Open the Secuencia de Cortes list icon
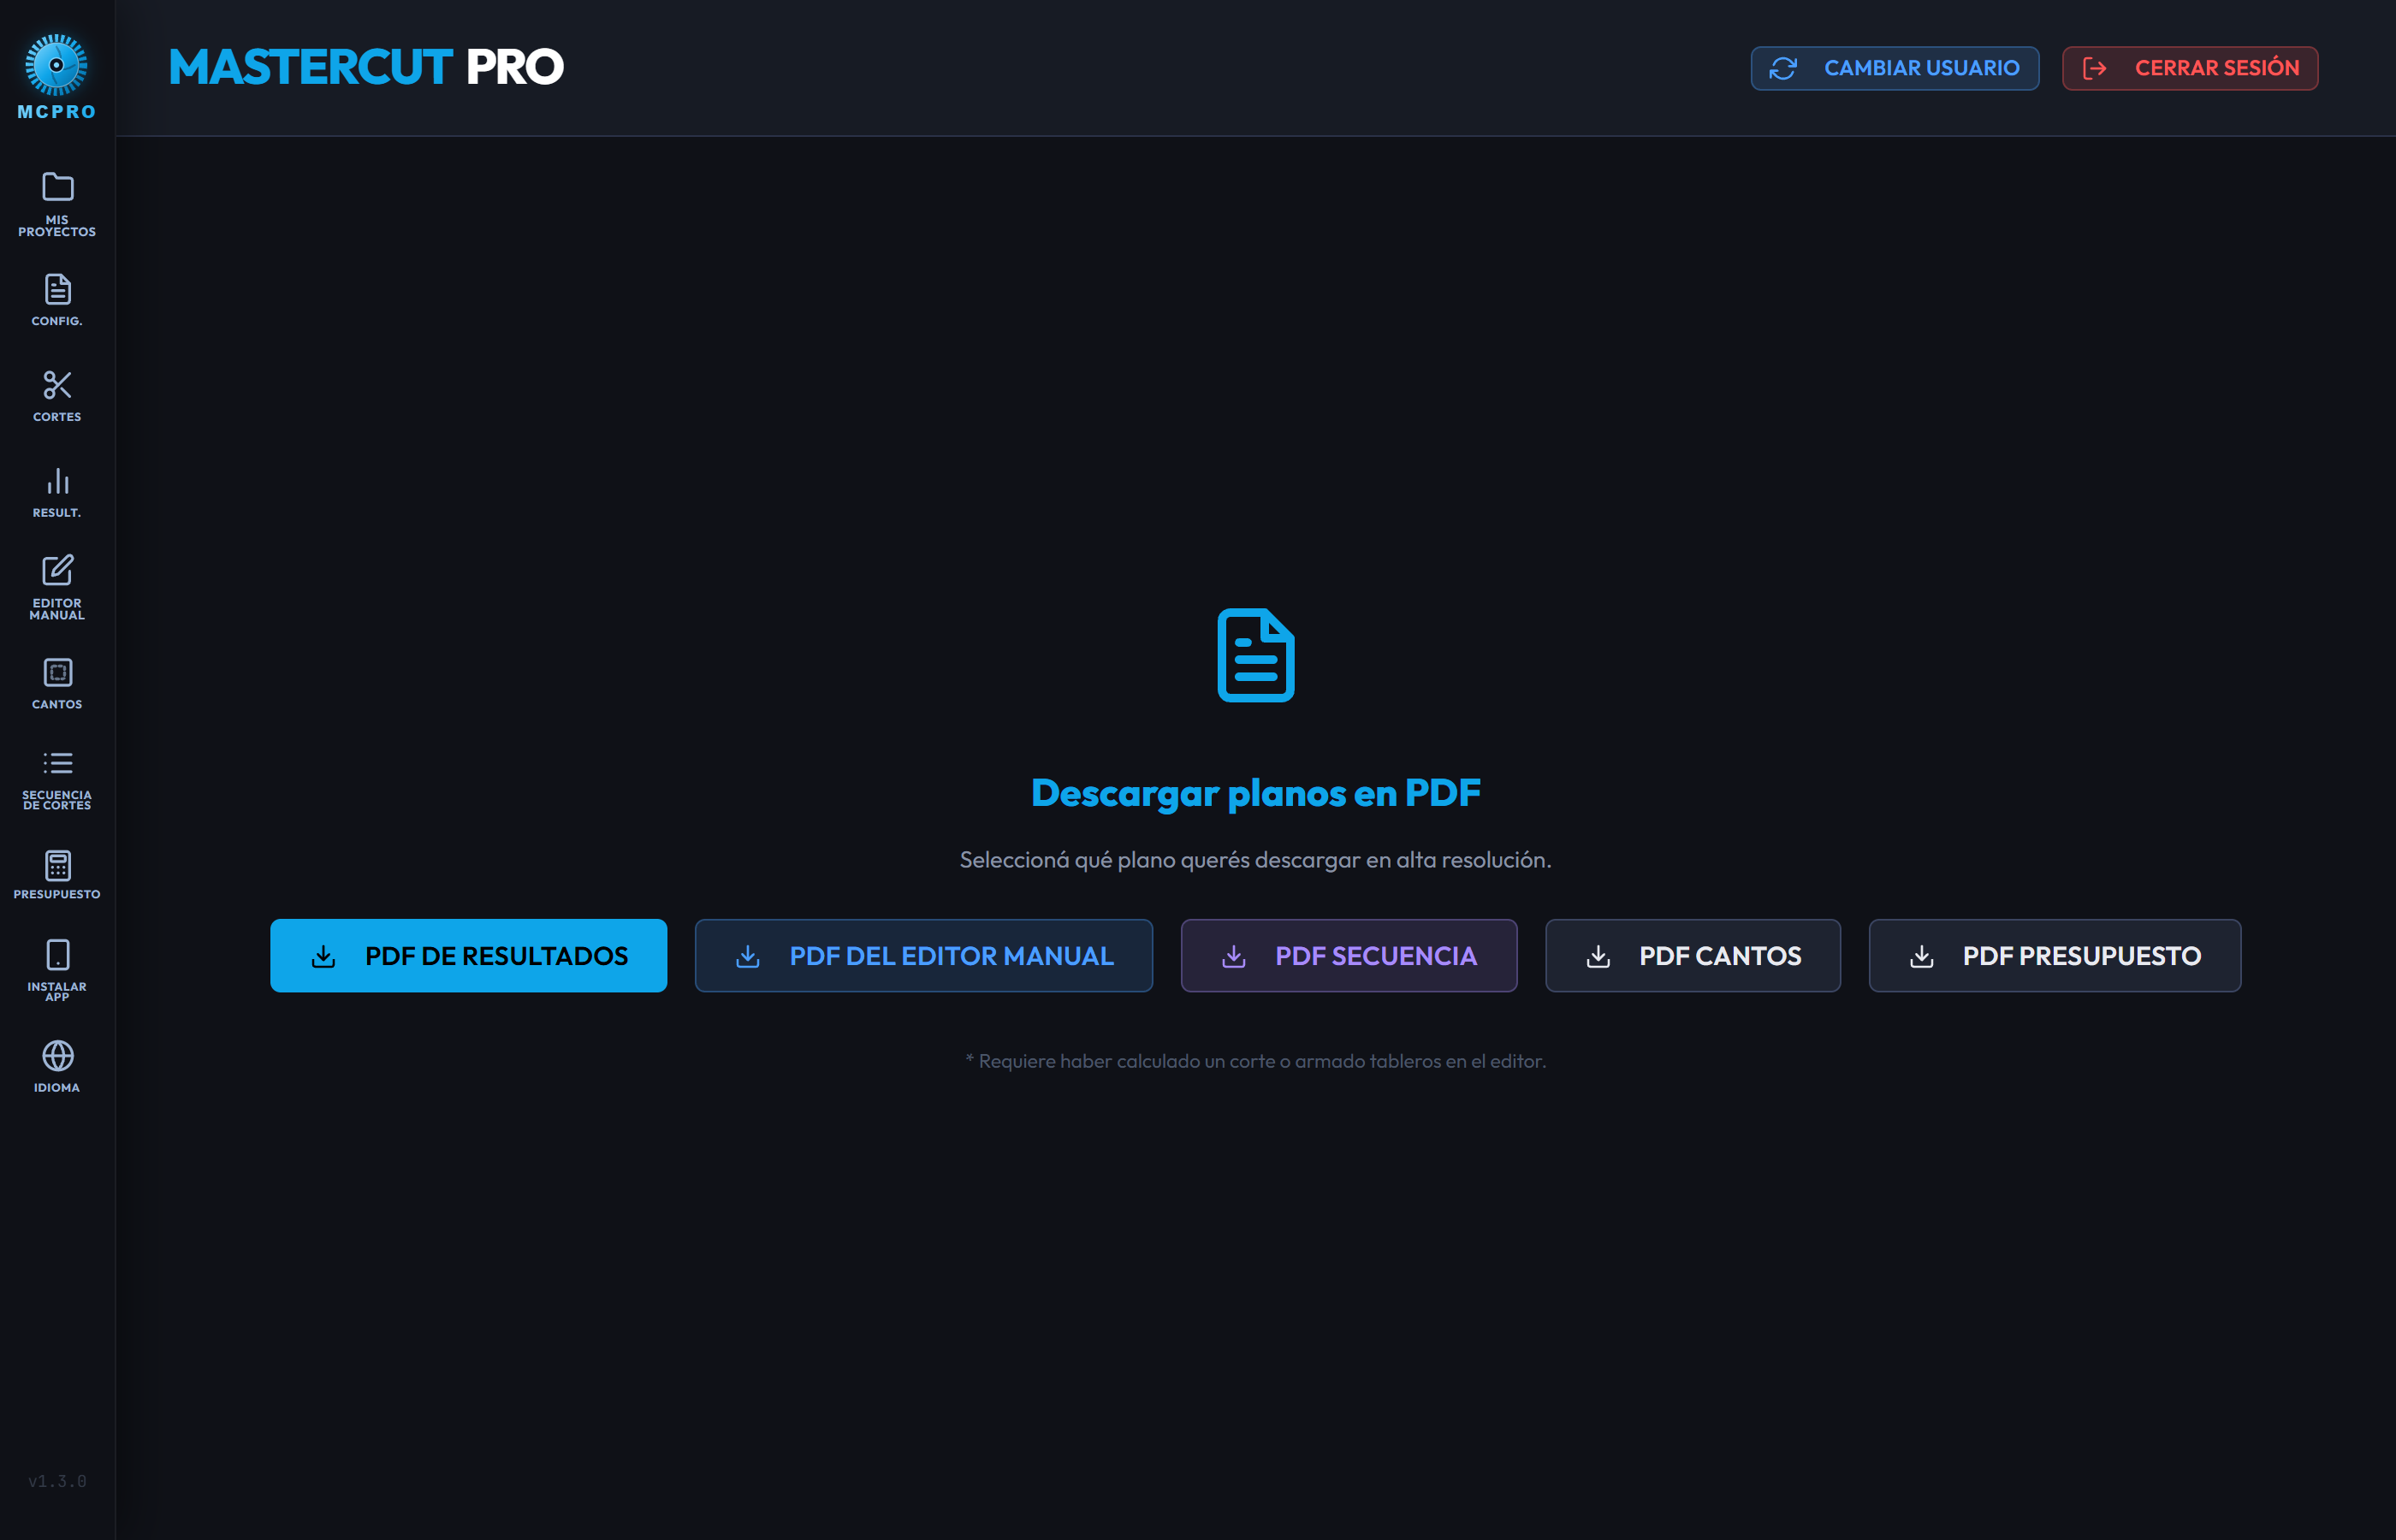The width and height of the screenshot is (2396, 1540). point(57,763)
